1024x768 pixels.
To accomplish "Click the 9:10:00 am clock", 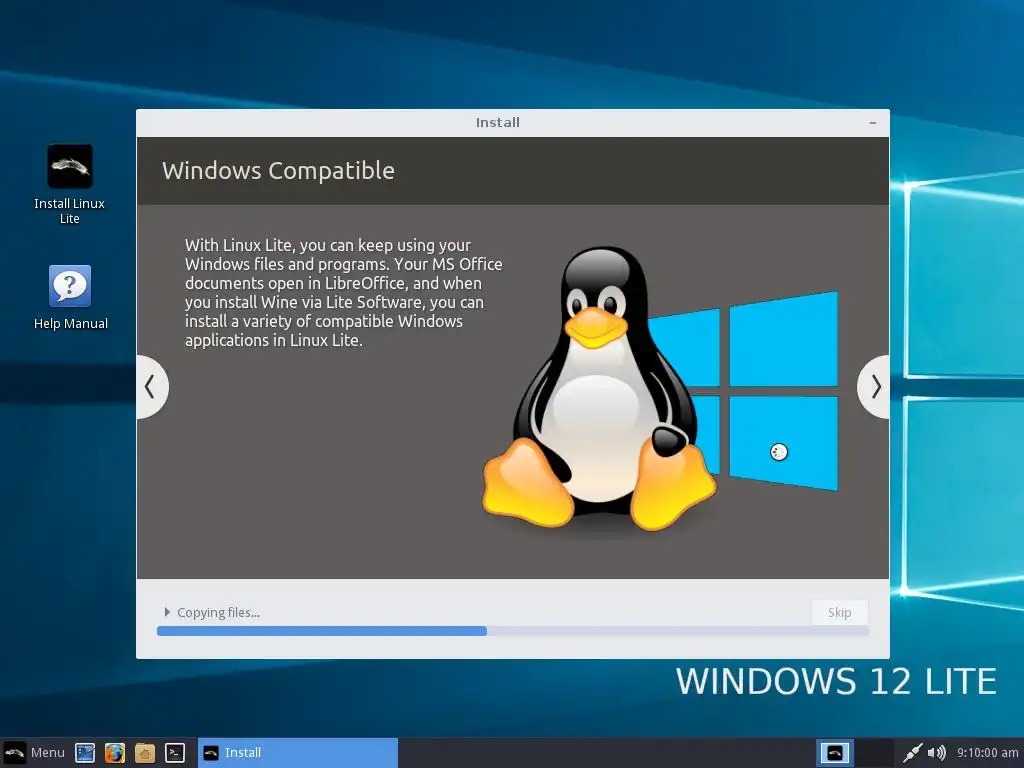I will click(x=987, y=753).
